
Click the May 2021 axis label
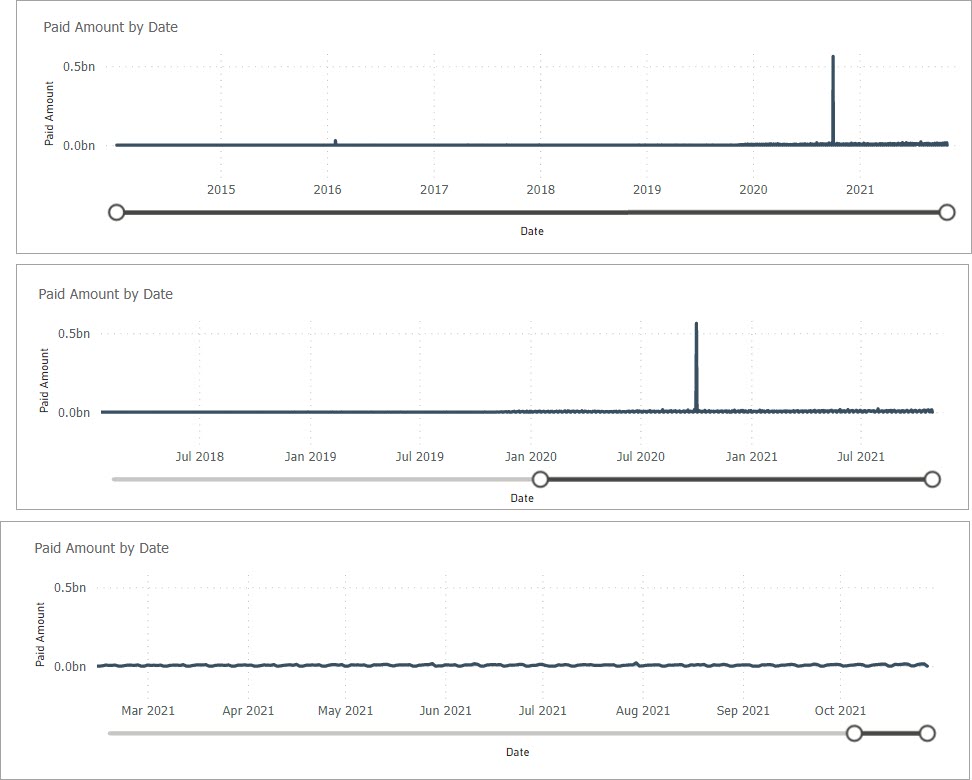click(345, 711)
